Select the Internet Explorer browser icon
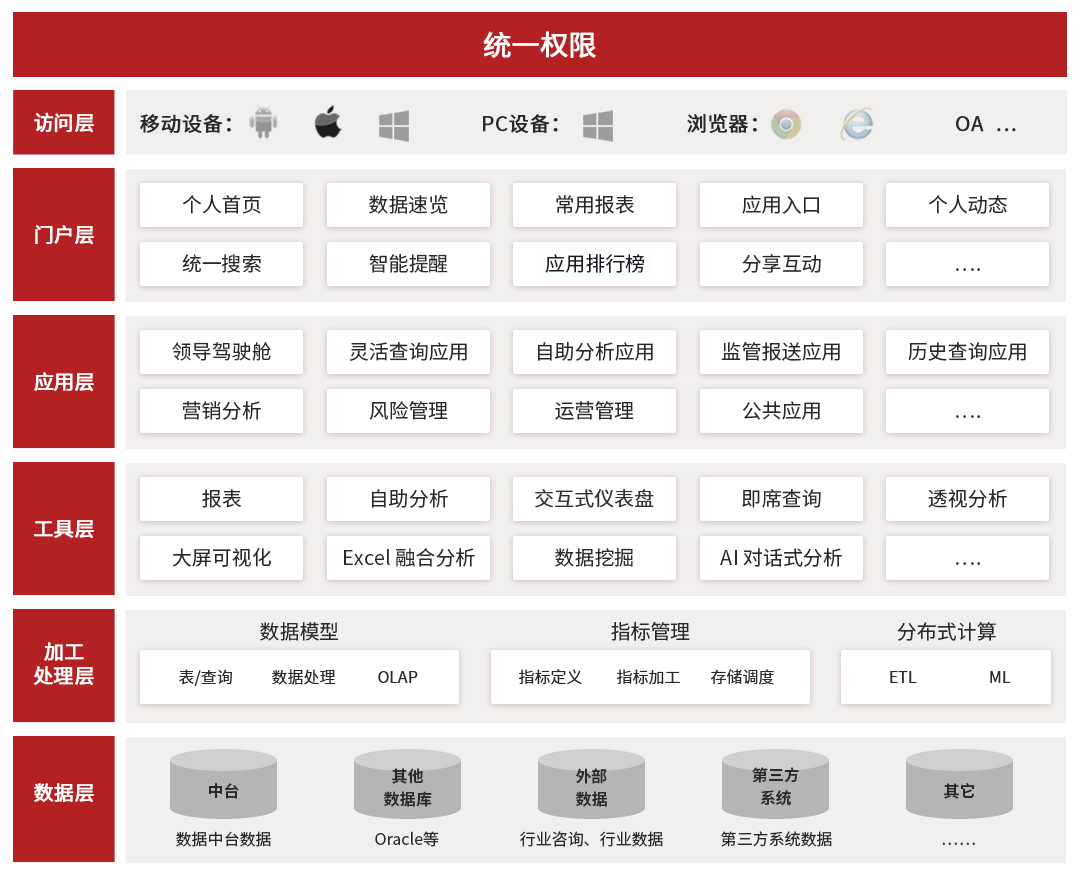Image resolution: width=1080 pixels, height=878 pixels. point(856,124)
